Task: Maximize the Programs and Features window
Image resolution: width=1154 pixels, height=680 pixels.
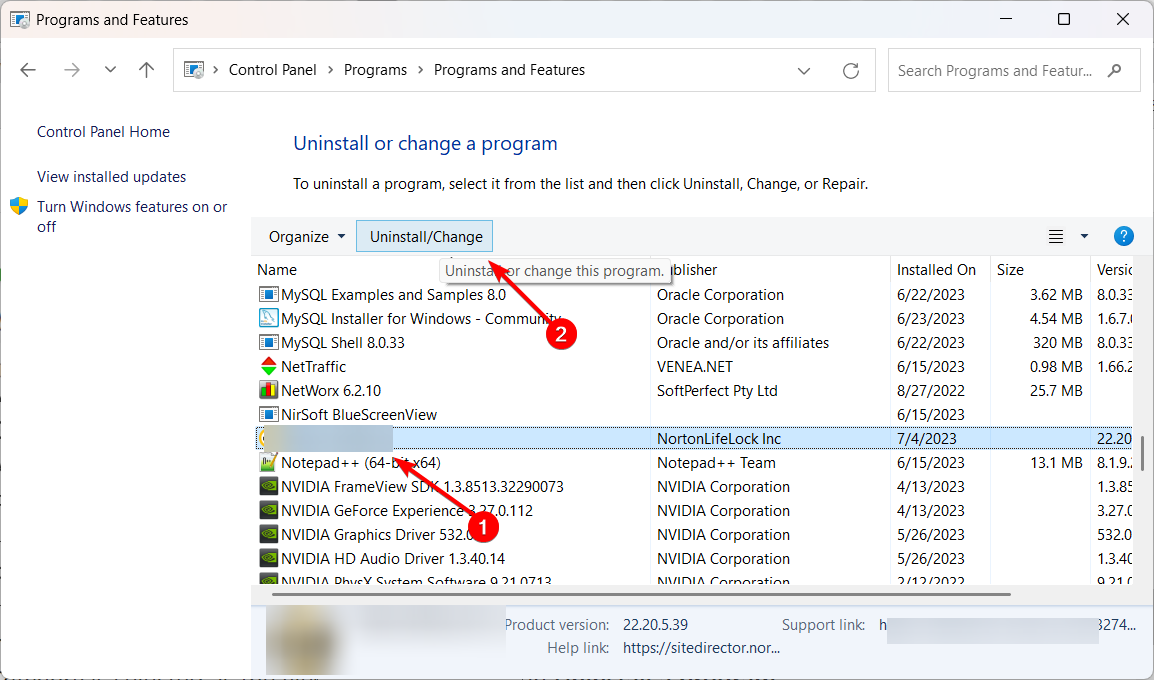Action: (1063, 19)
